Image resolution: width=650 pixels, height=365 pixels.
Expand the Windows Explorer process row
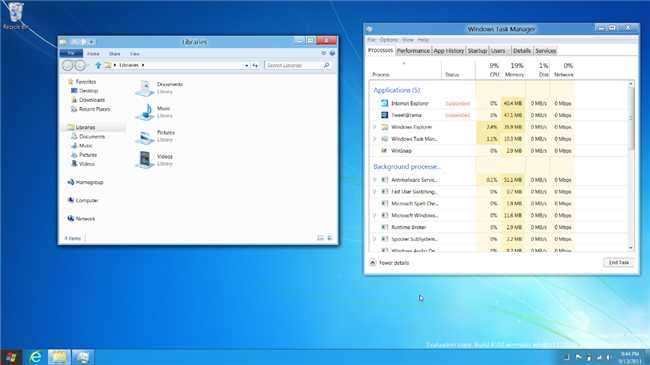375,127
